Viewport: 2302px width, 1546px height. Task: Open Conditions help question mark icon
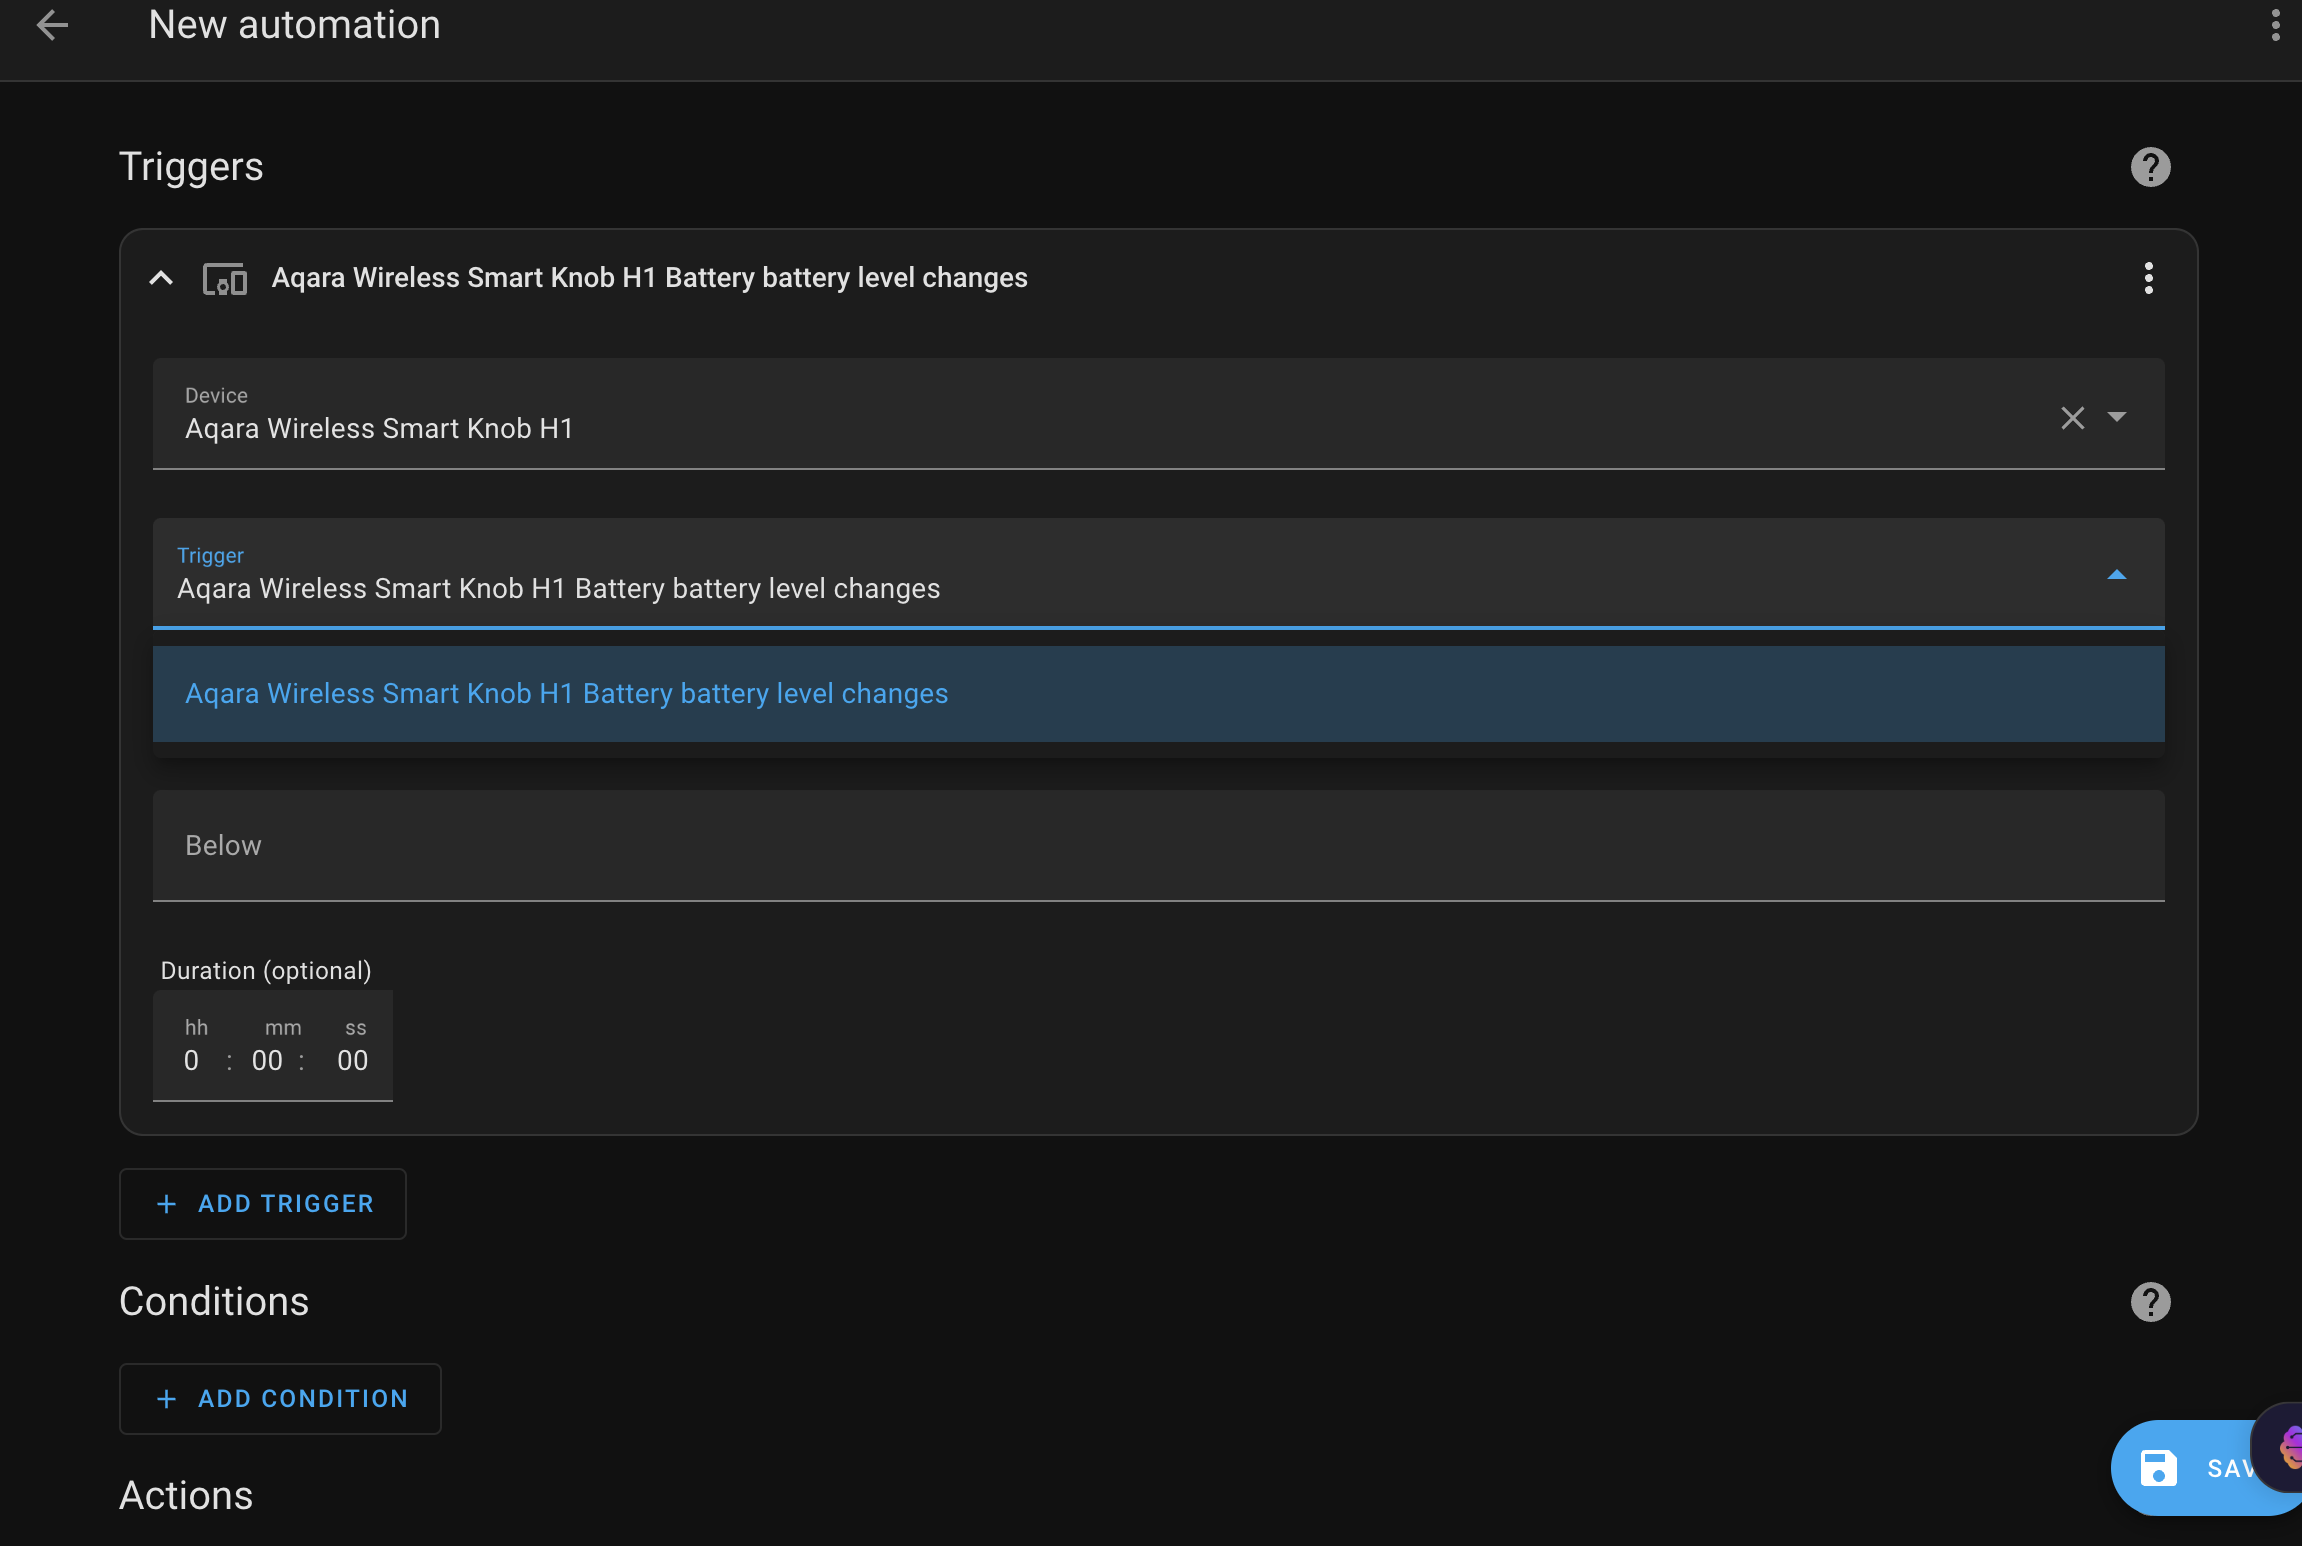[2150, 1302]
